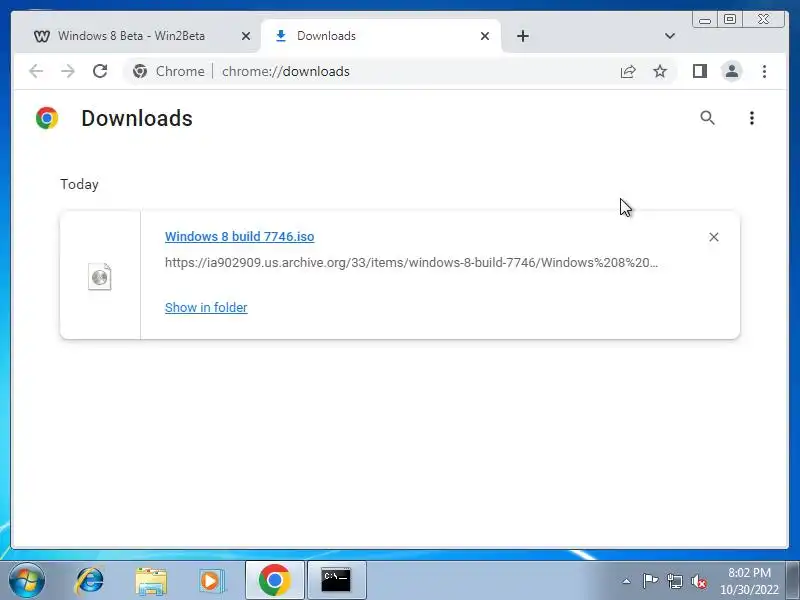The width and height of the screenshot is (800, 600).
Task: Close the Downloads tab
Action: (485, 36)
